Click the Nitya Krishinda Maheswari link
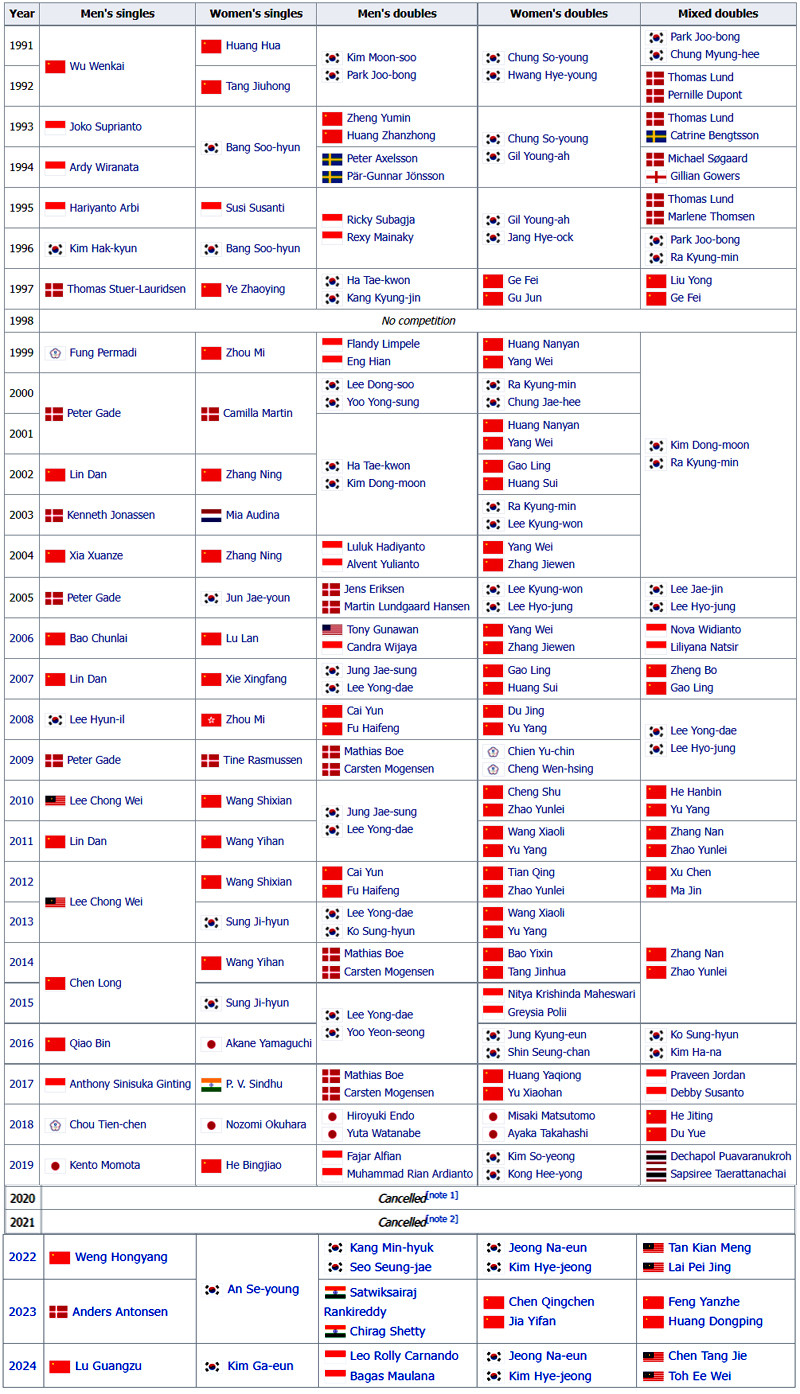Image resolution: width=800 pixels, height=1394 pixels. click(x=571, y=994)
